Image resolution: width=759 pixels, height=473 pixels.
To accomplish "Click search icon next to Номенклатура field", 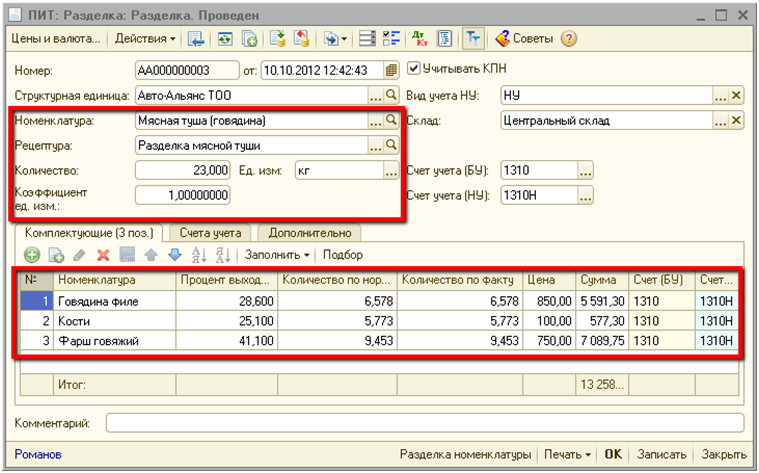I will [x=391, y=120].
